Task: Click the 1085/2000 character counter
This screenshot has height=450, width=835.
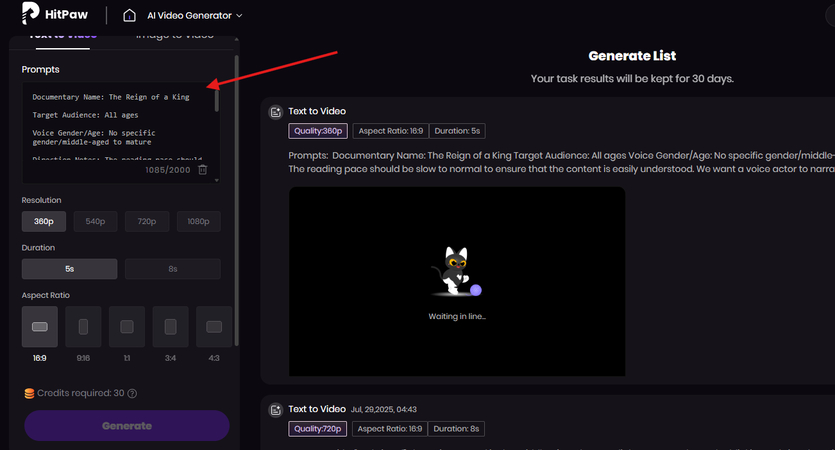Action: 168,170
